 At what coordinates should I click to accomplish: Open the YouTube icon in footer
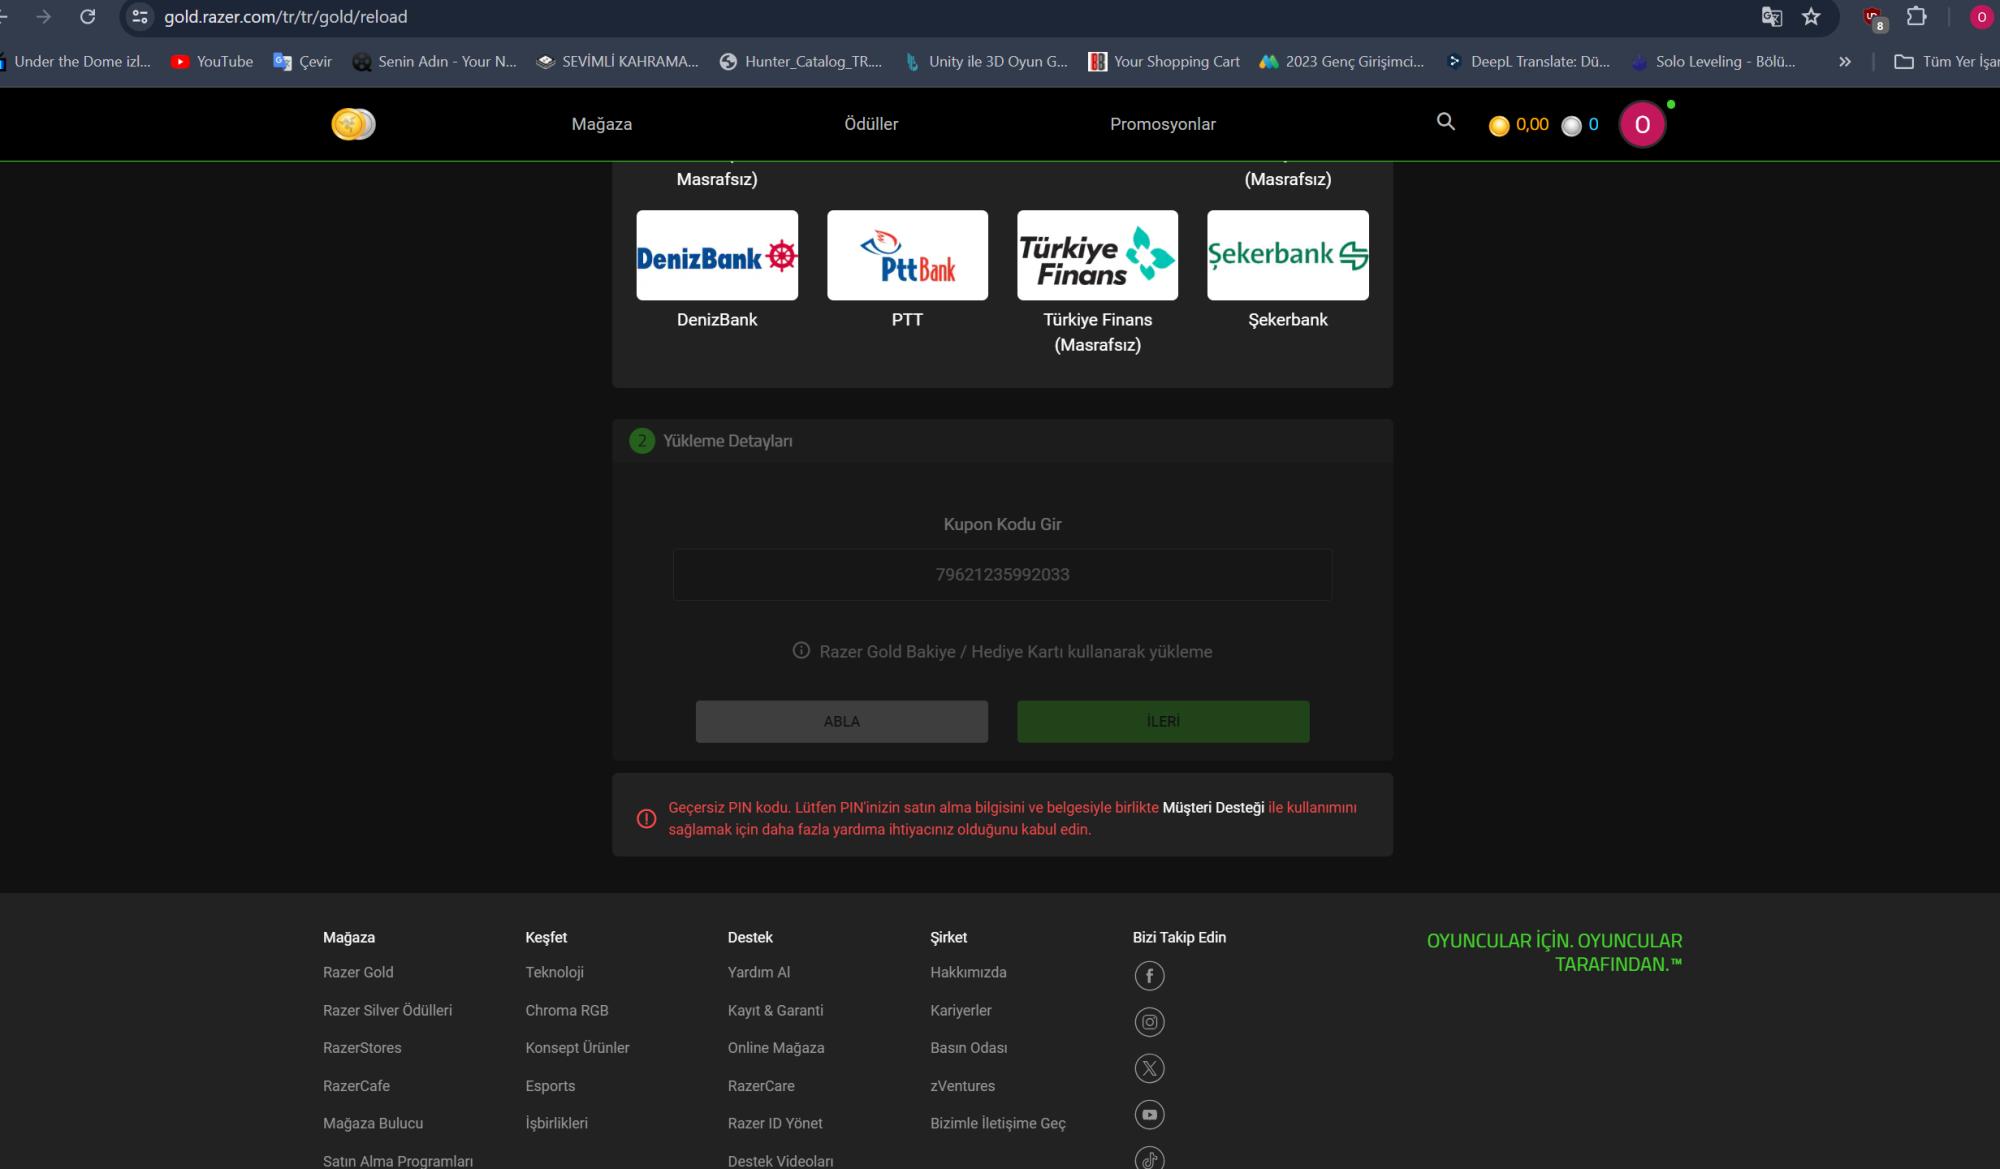coord(1149,1114)
